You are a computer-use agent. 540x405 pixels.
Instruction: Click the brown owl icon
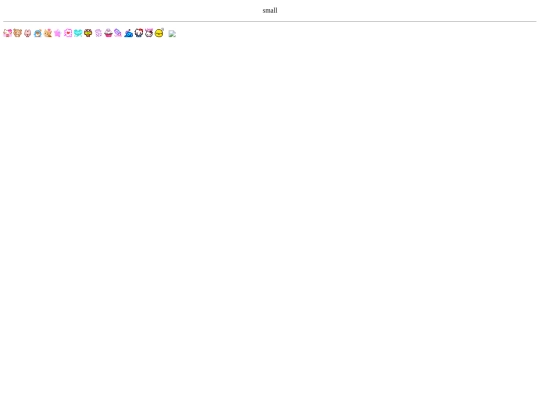[x=88, y=33]
